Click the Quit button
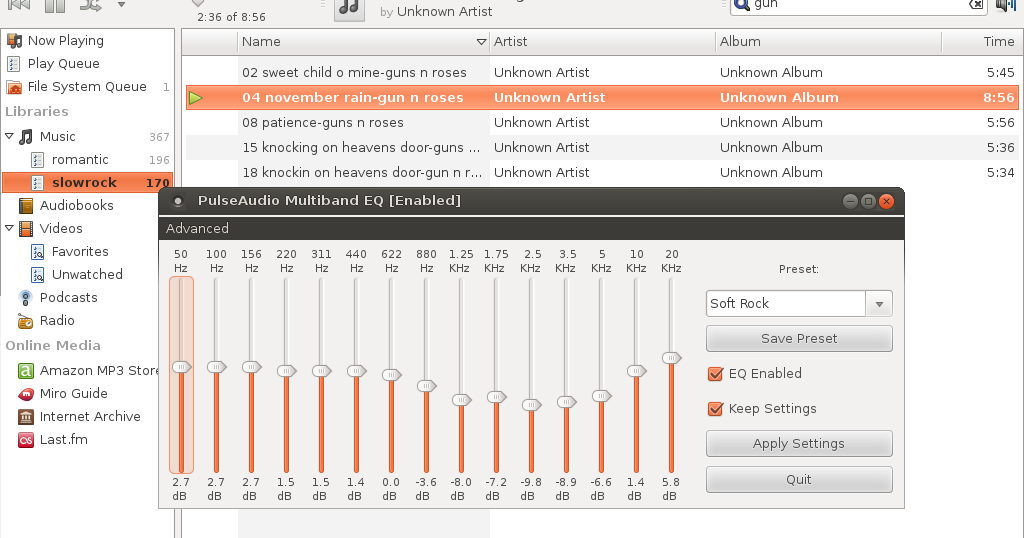 [x=799, y=479]
